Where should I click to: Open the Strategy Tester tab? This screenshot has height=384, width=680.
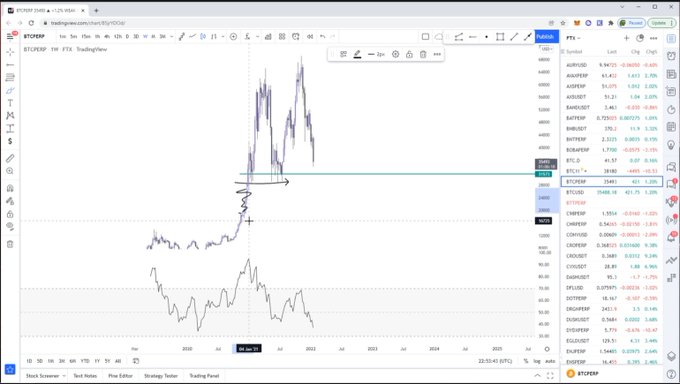point(161,376)
